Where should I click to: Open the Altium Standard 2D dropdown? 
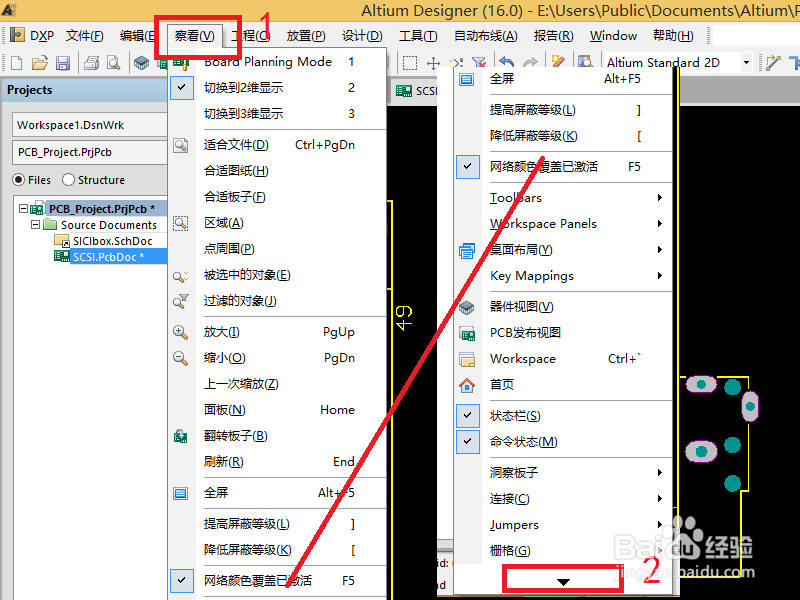pyautogui.click(x=745, y=61)
